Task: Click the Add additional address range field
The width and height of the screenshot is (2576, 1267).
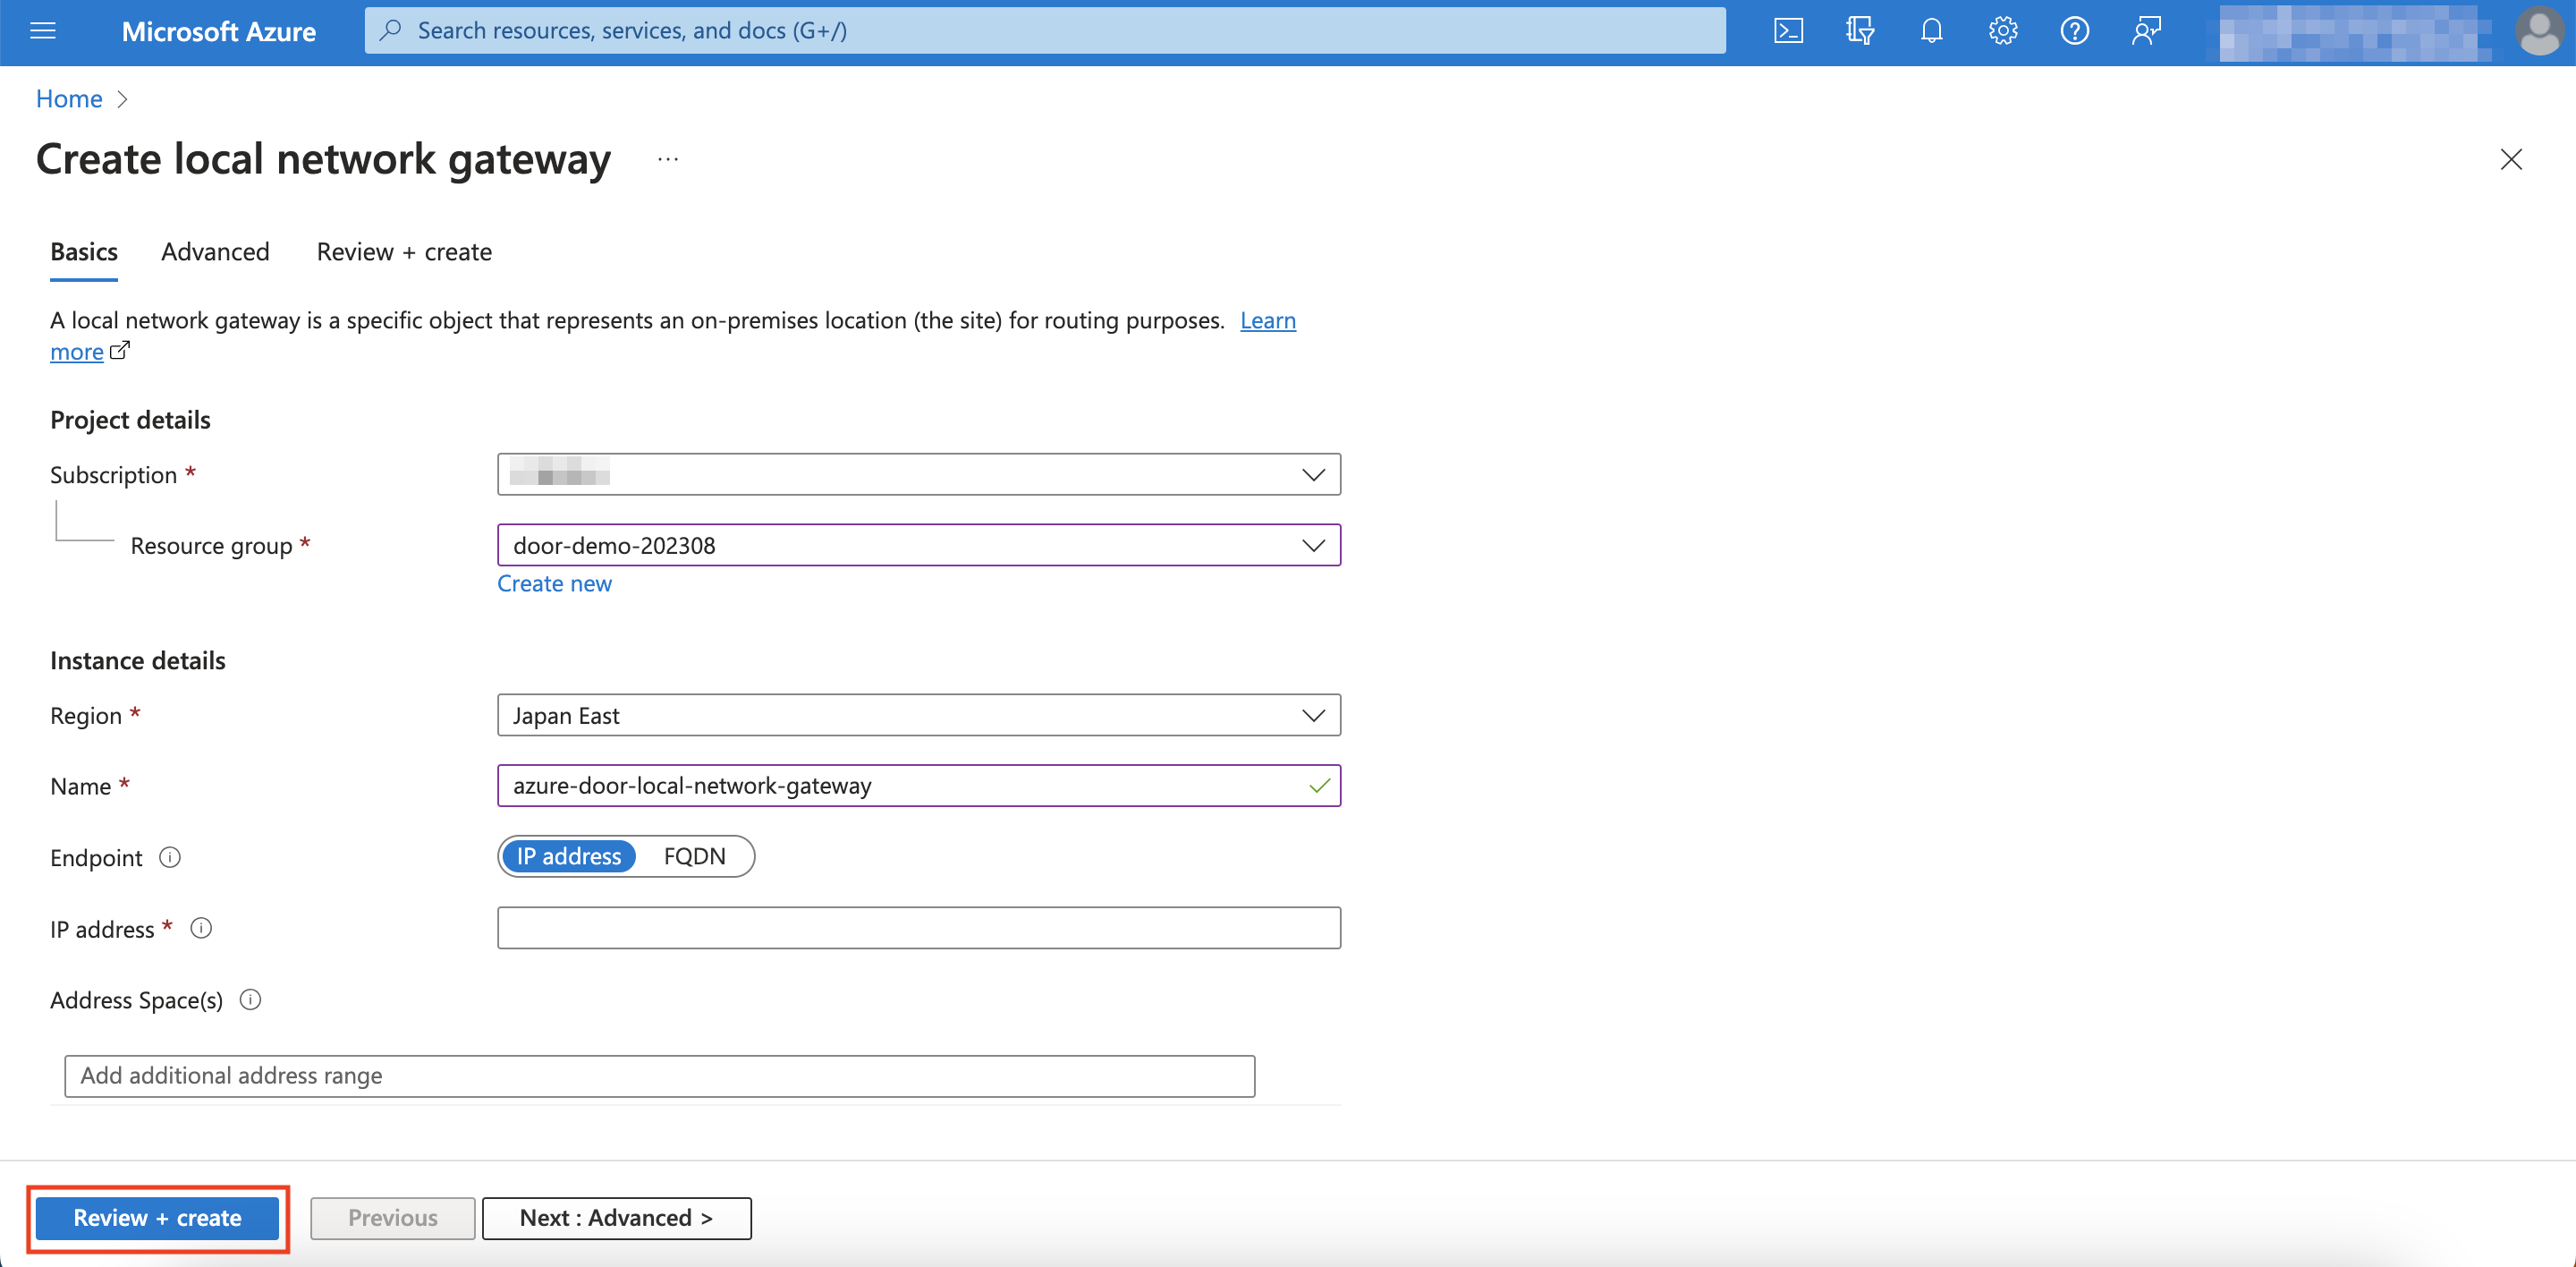Action: (660, 1076)
